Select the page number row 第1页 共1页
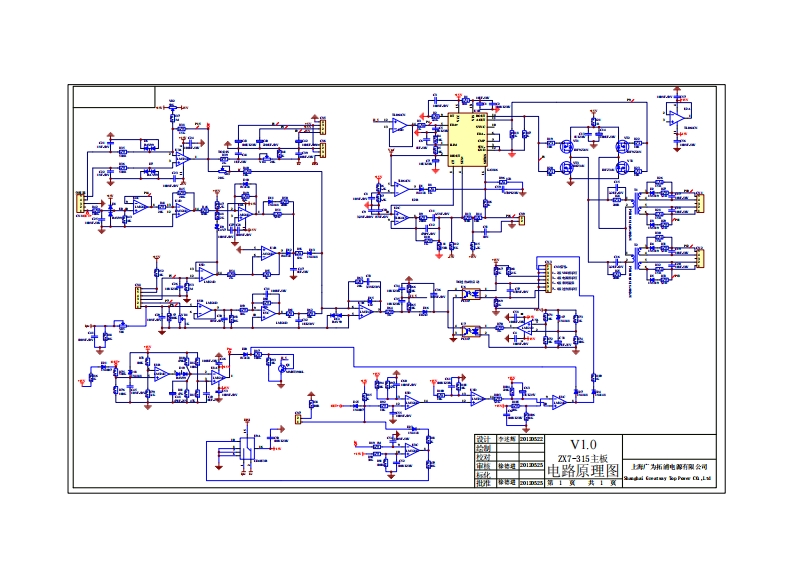 pos(582,483)
